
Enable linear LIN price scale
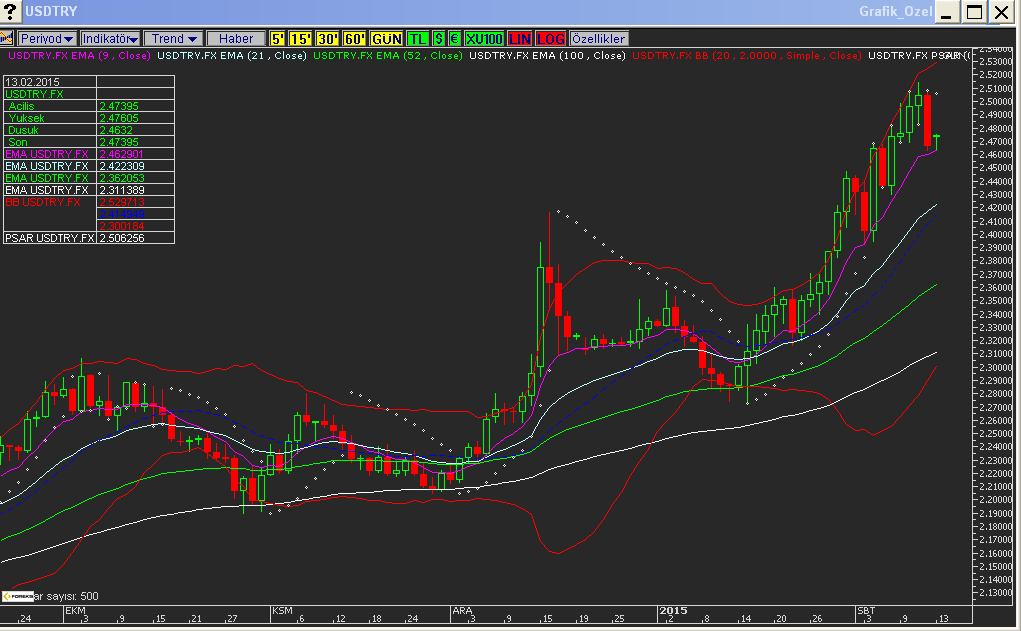520,38
